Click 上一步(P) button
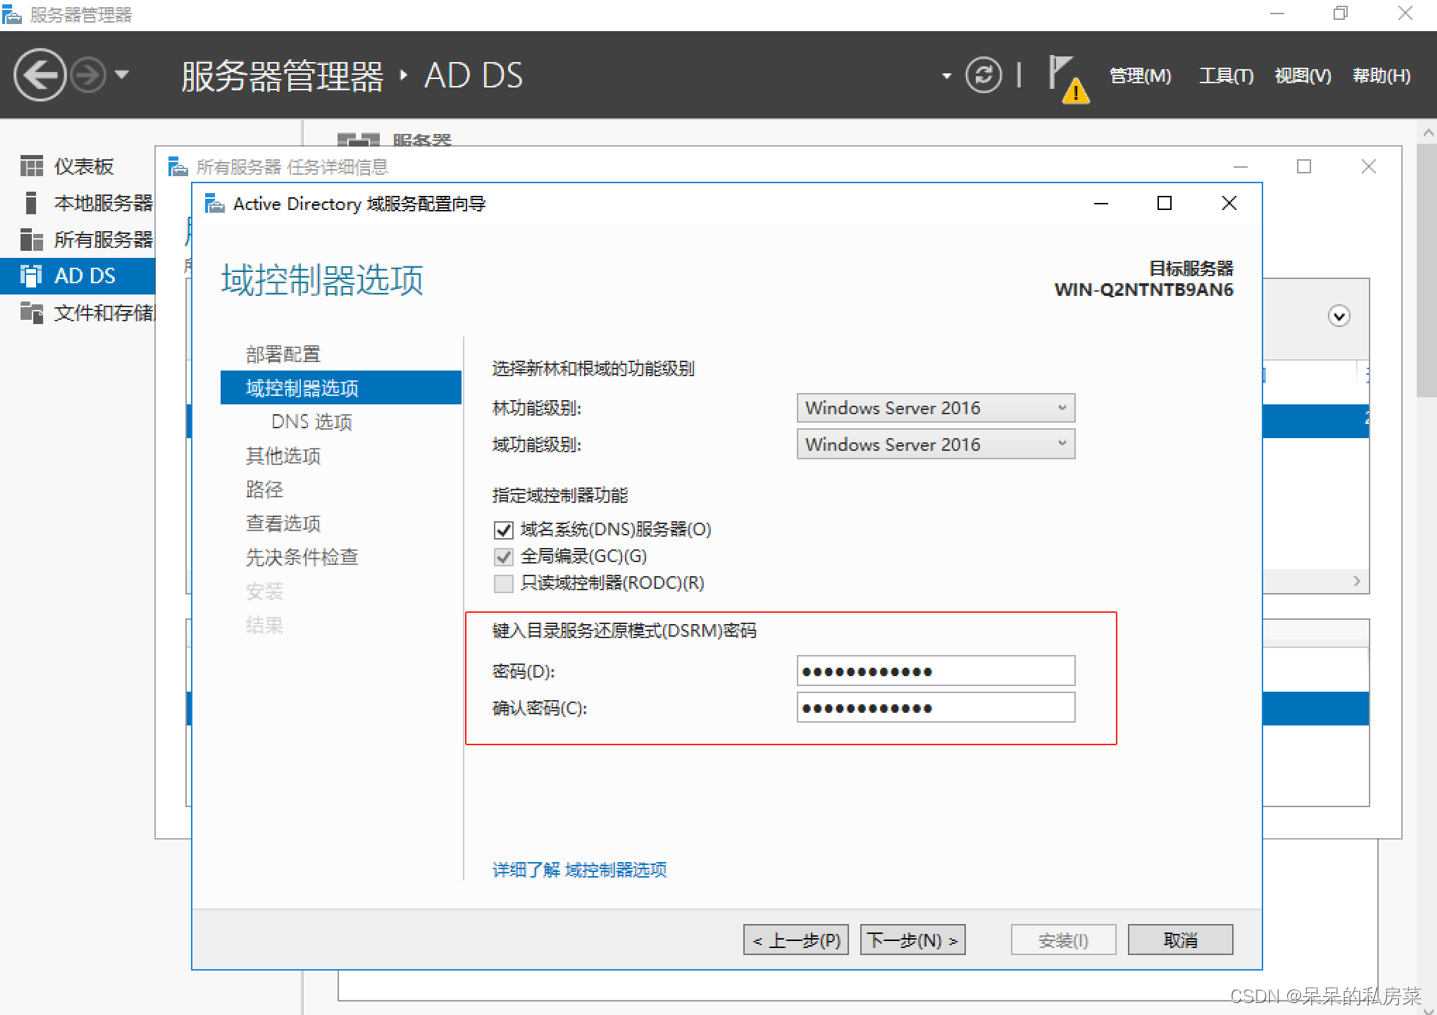 tap(796, 940)
